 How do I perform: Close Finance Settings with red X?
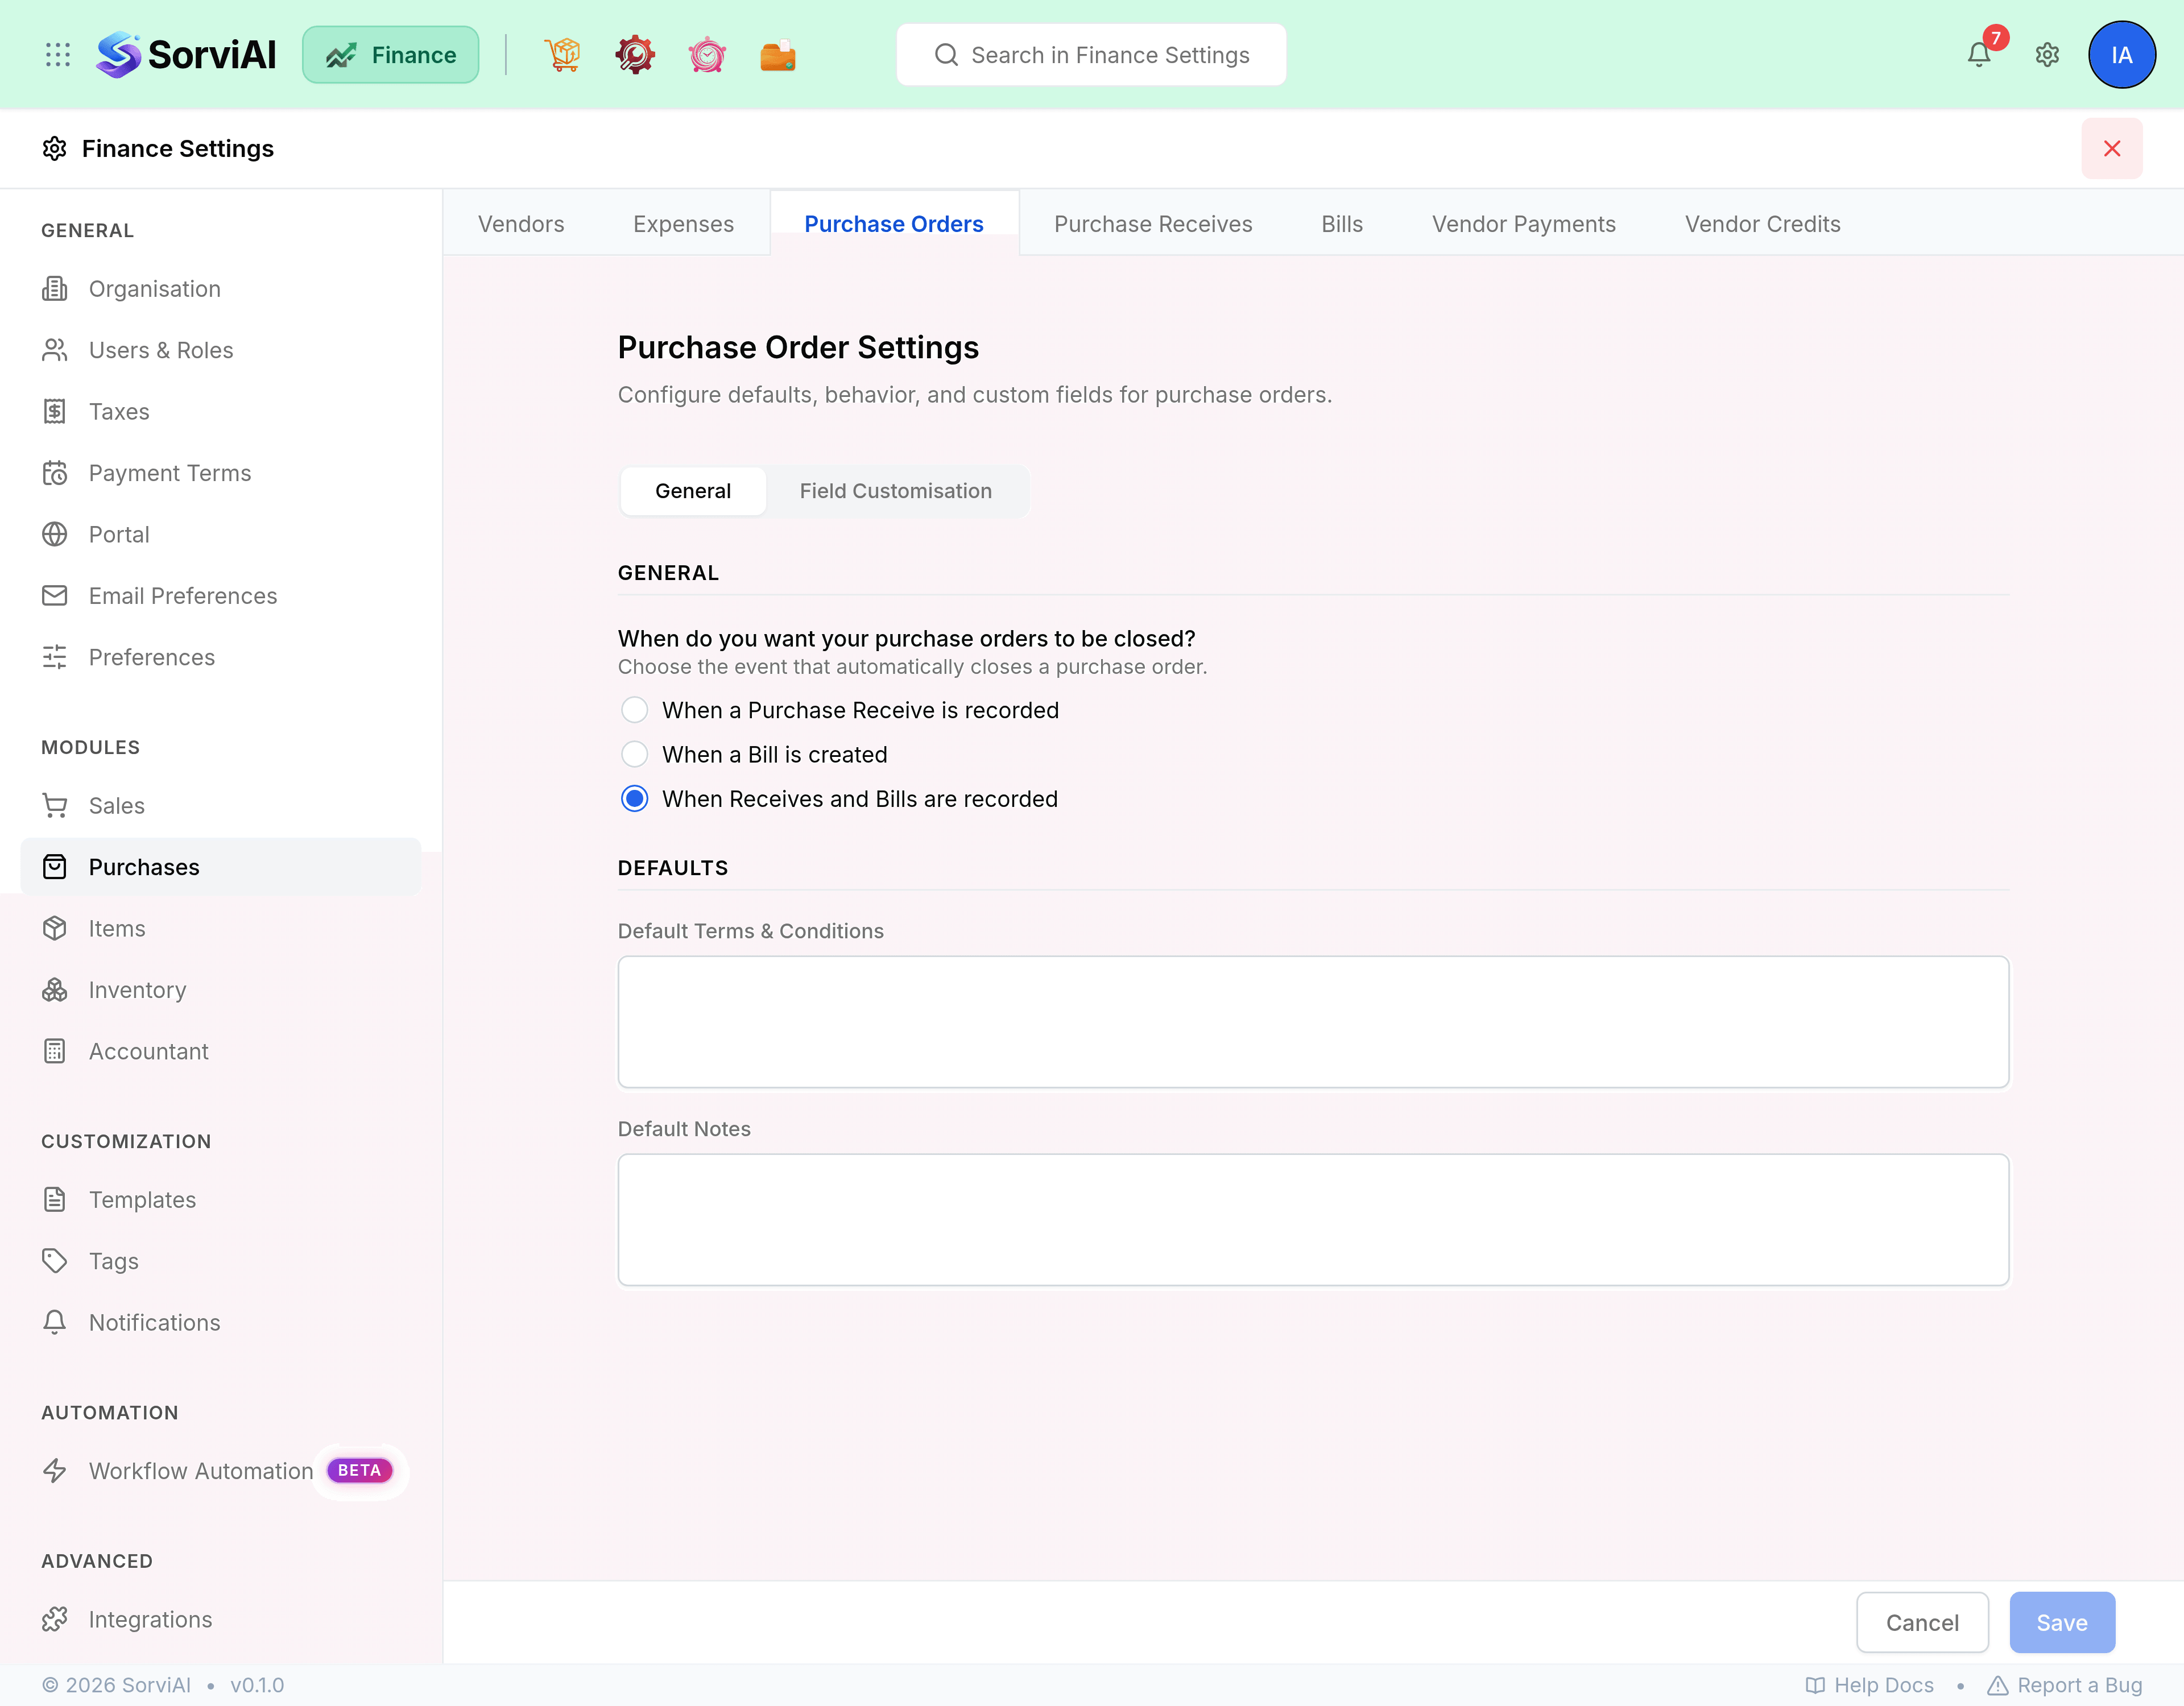pos(2111,148)
